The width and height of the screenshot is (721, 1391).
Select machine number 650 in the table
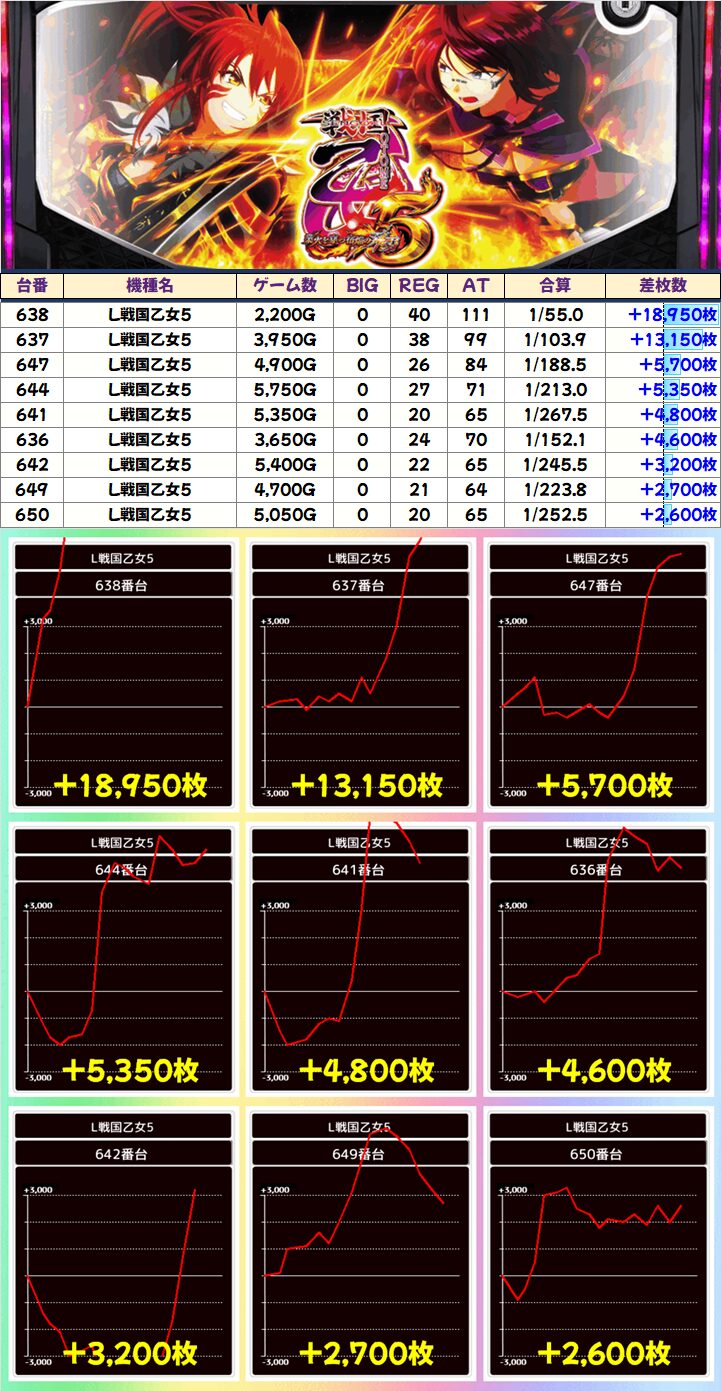pyautogui.click(x=32, y=514)
